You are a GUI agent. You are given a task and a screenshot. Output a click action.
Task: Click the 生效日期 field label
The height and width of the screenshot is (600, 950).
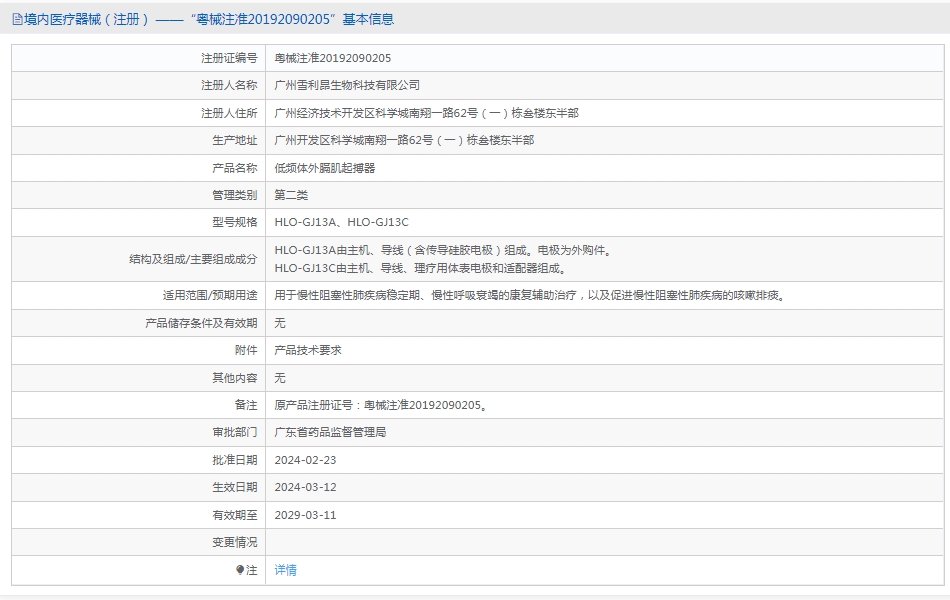234,487
